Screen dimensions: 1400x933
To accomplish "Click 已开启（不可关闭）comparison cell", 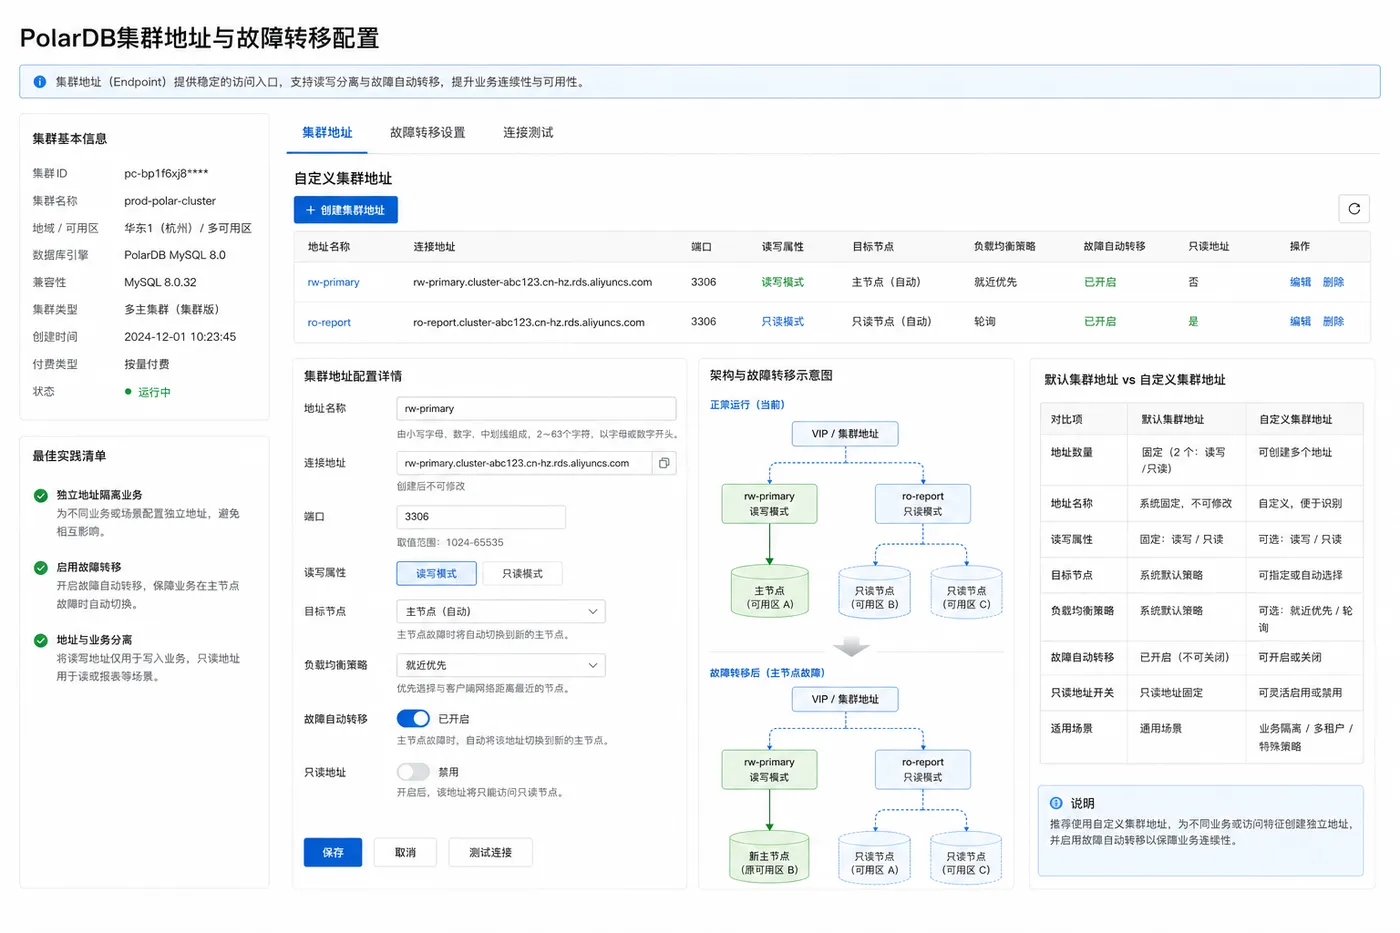I will tap(1184, 657).
